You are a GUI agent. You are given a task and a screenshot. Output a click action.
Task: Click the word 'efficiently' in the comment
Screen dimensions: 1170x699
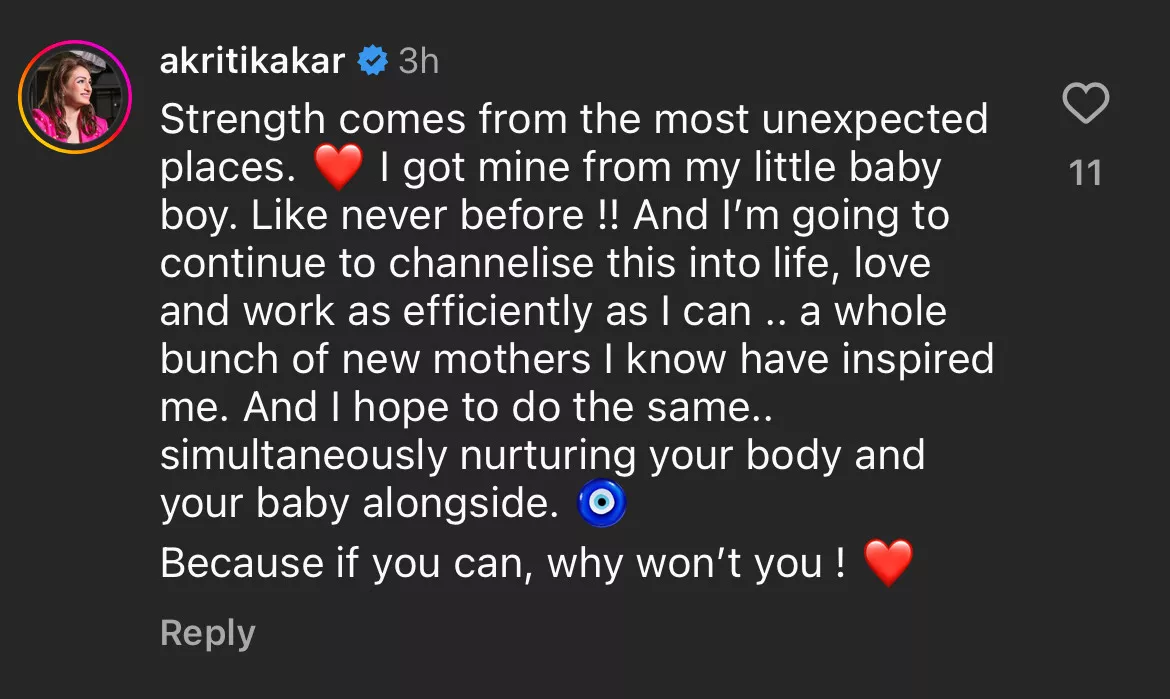point(494,312)
